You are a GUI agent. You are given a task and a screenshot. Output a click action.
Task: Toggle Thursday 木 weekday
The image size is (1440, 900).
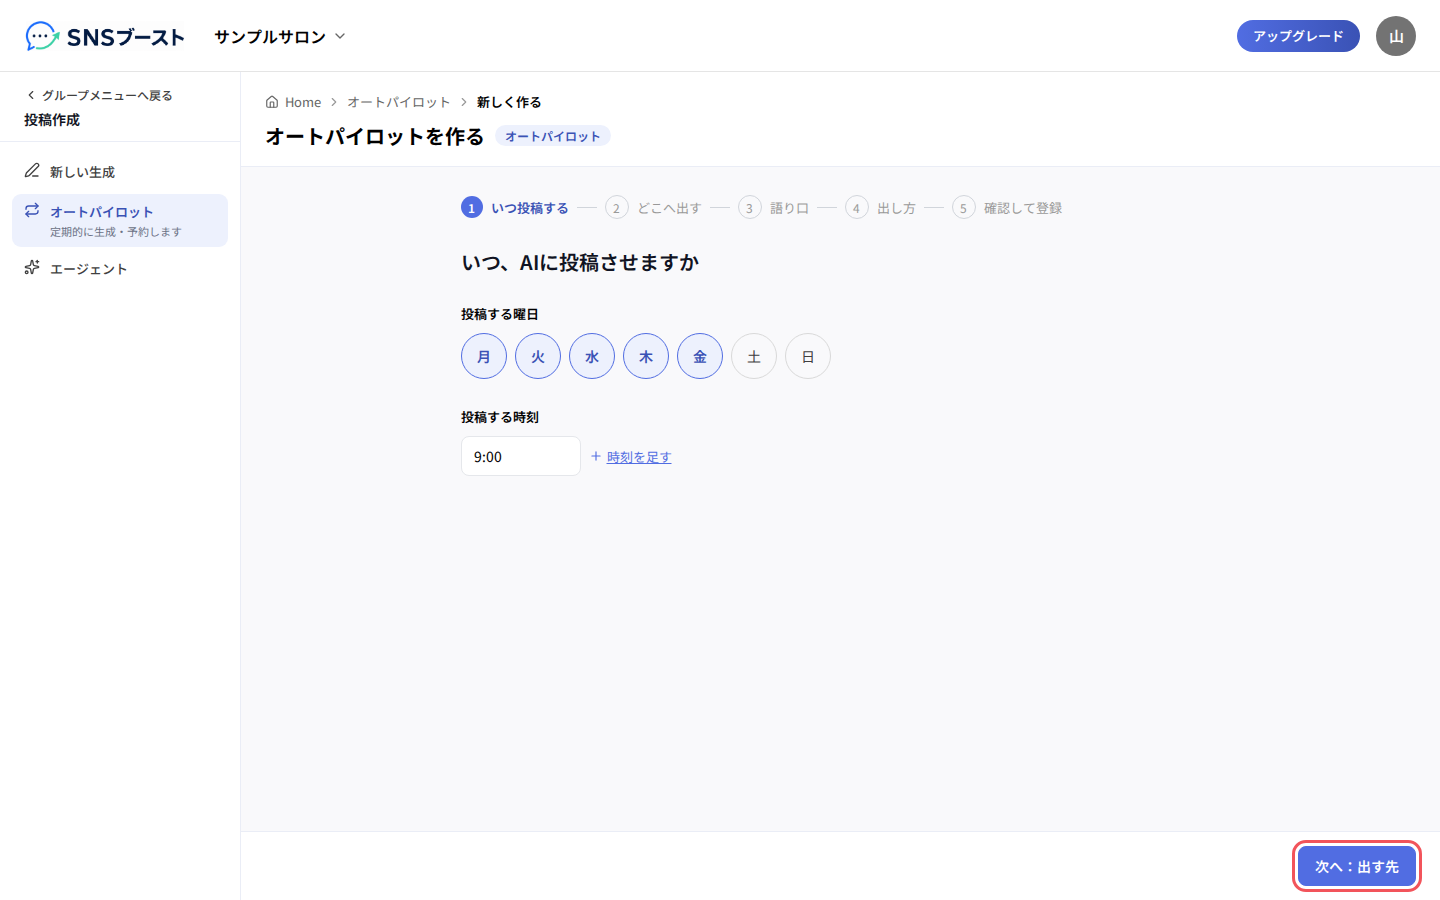[x=646, y=356]
